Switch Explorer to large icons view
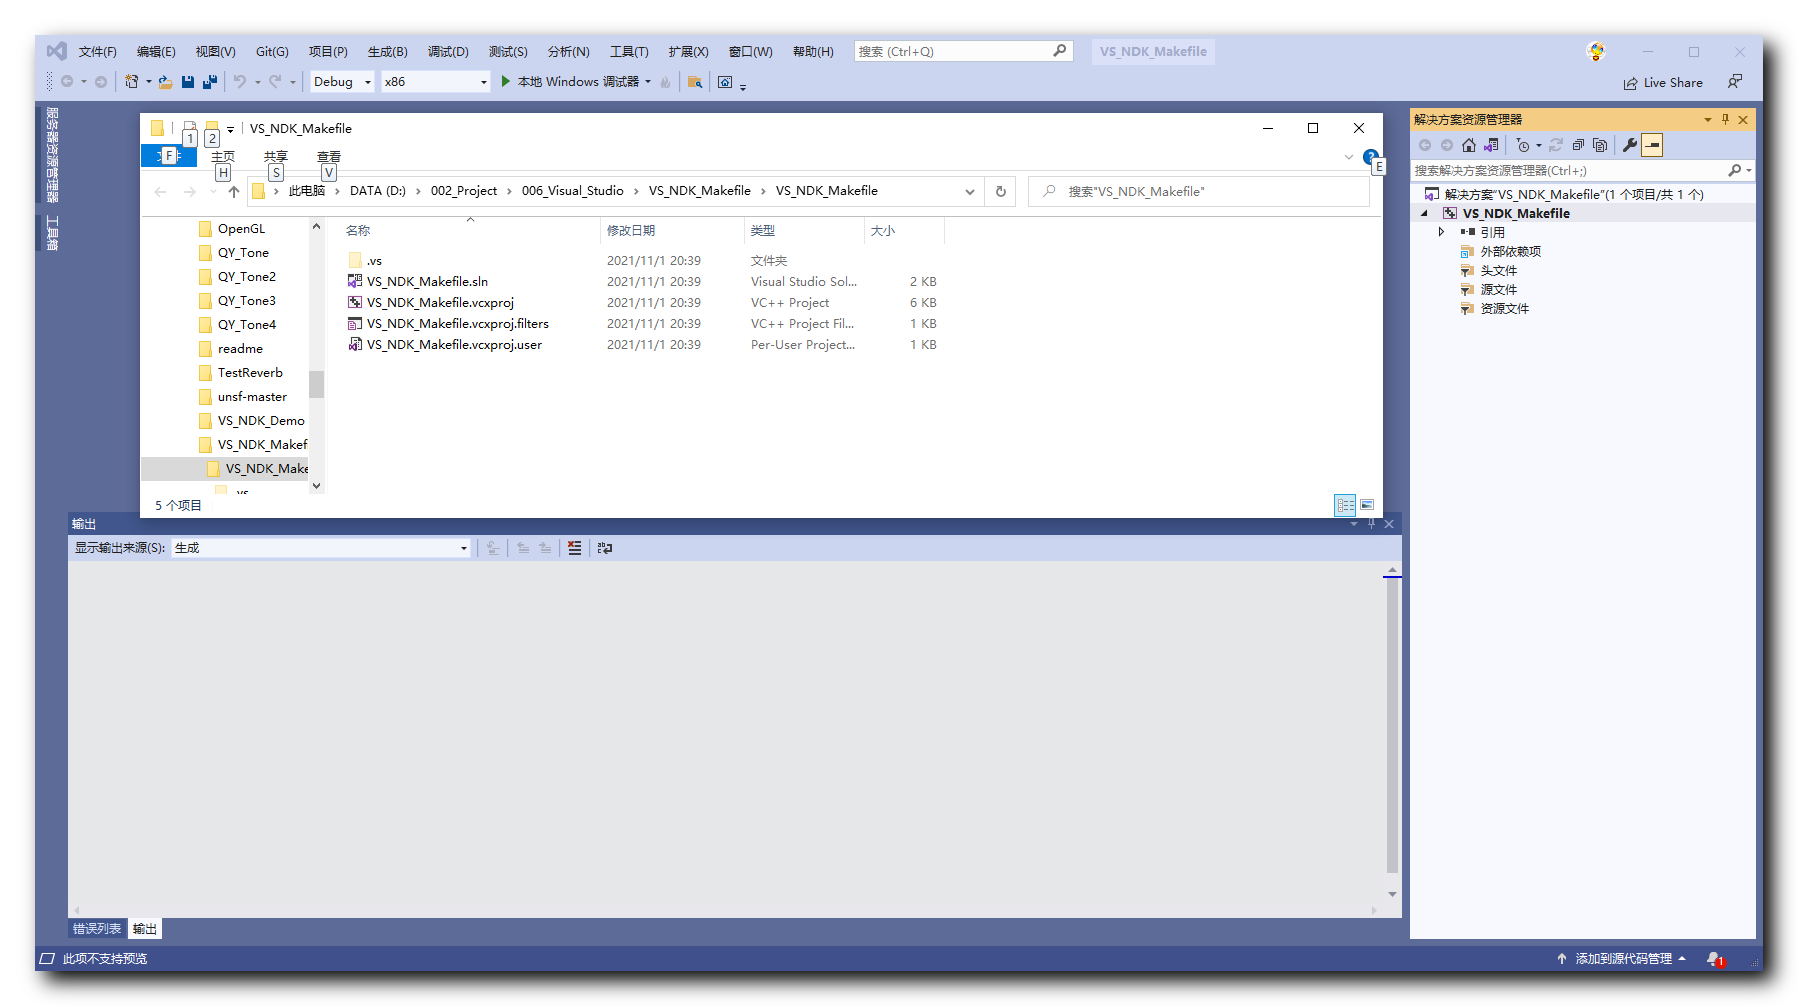Screen dimensions: 1798x1006 pos(1367,505)
